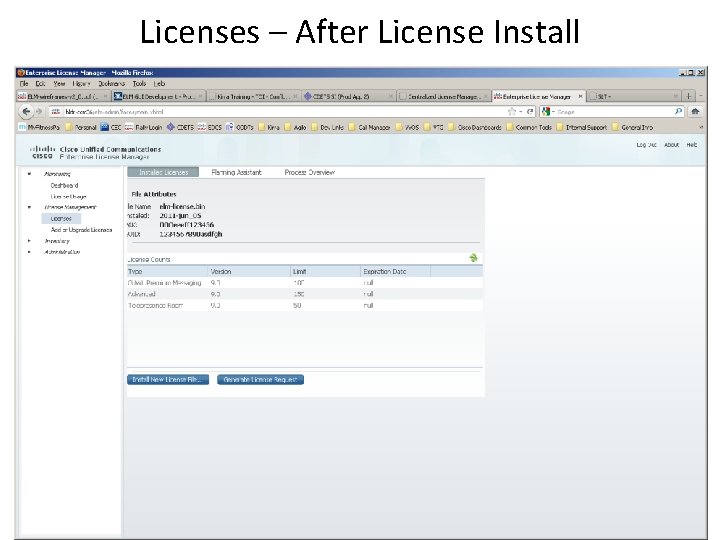This screenshot has height=540, width=720.
Task: Click the browser Back arrow button
Action: click(26, 111)
